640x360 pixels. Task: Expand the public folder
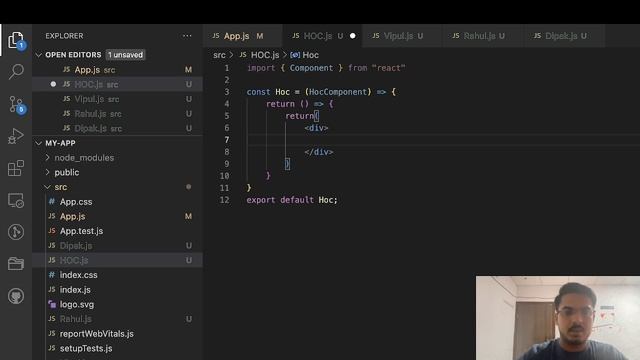tap(47, 172)
